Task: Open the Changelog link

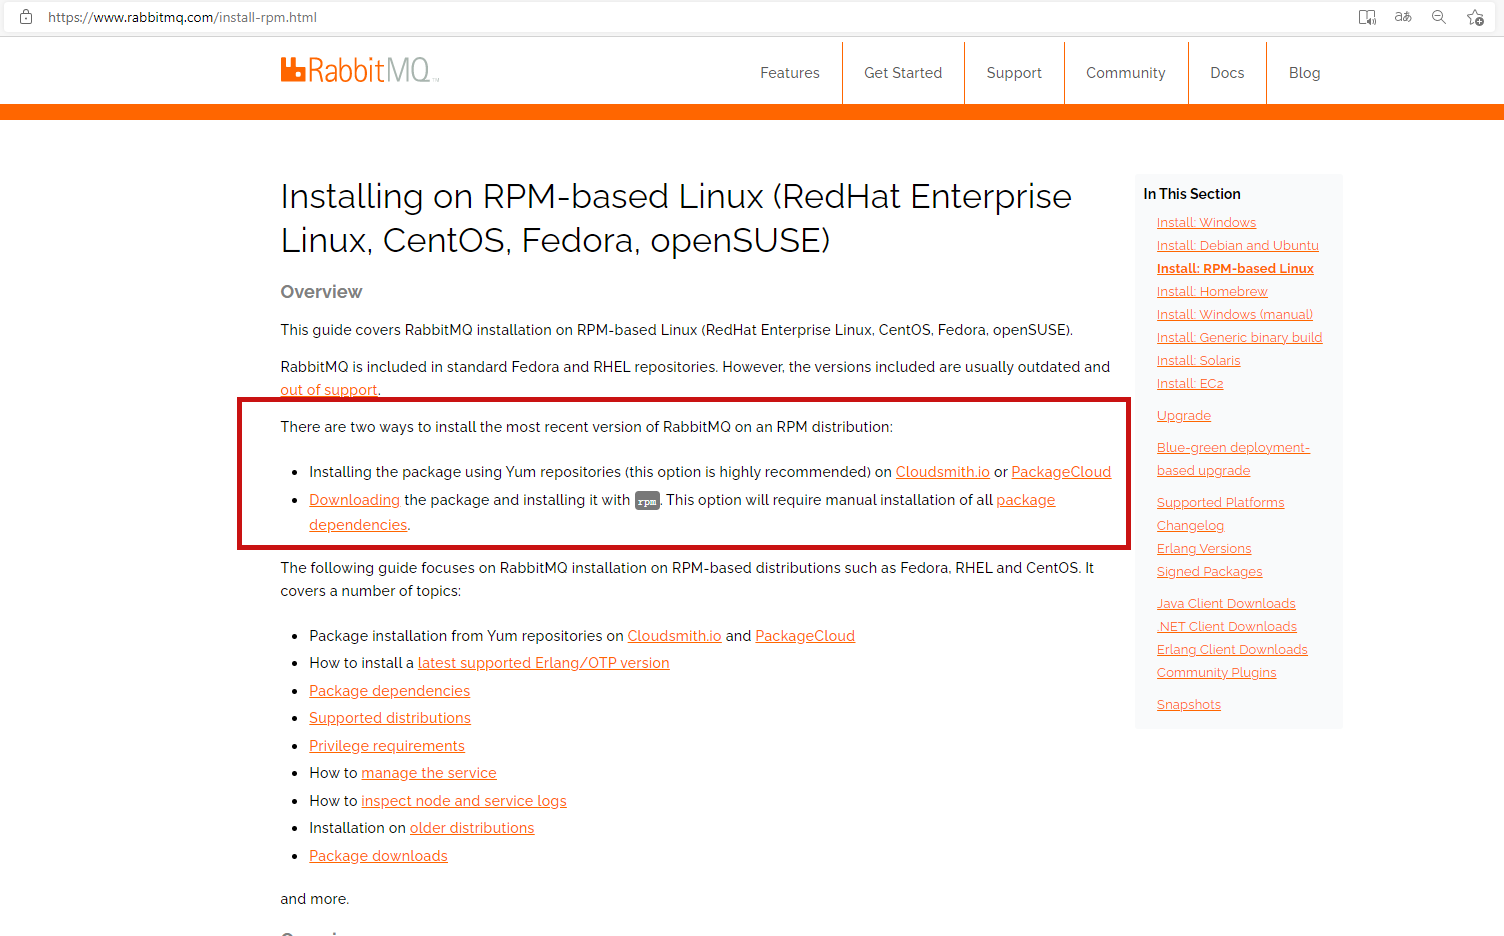Action: 1190,526
